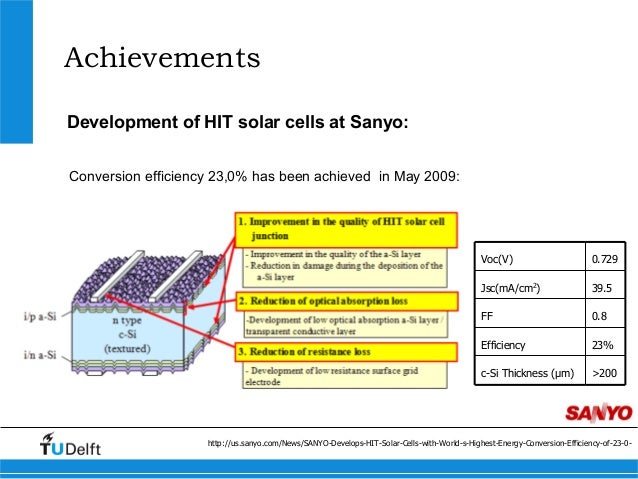Click text 'Development of low resistance surface grid'
Screen dimensions: 638x479
[x=334, y=371]
